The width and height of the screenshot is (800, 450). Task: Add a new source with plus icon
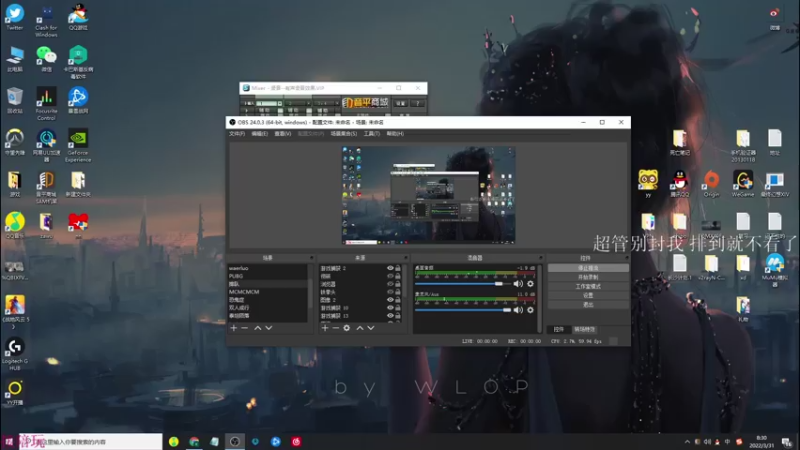325,328
